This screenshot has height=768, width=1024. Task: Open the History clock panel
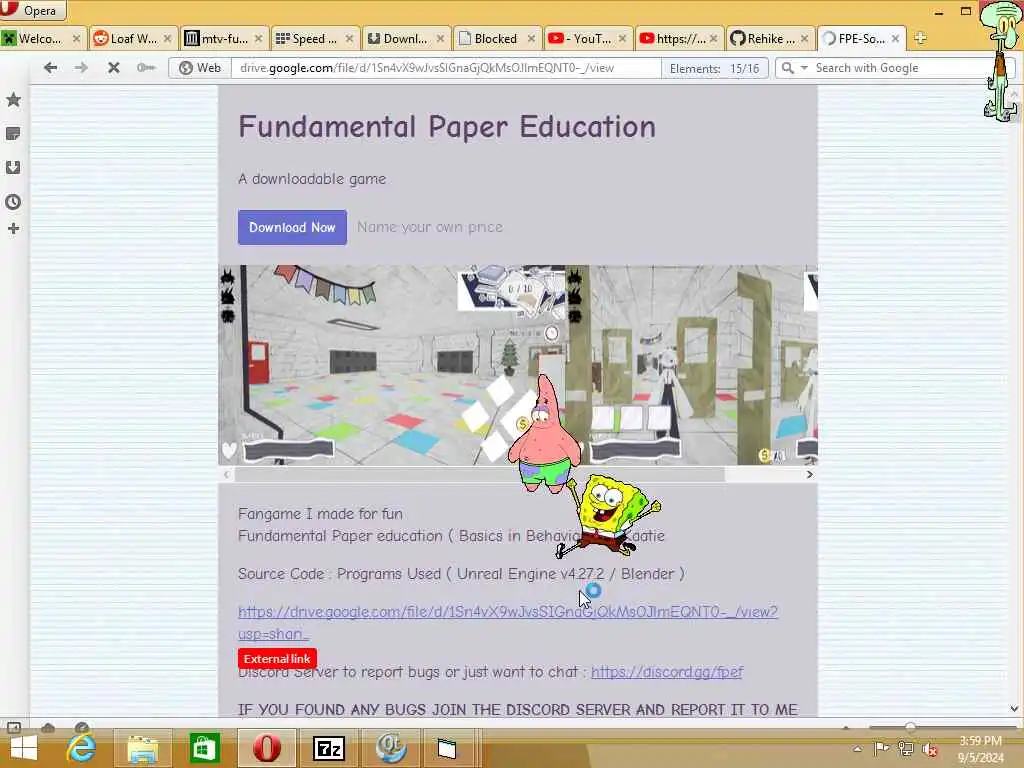point(13,202)
